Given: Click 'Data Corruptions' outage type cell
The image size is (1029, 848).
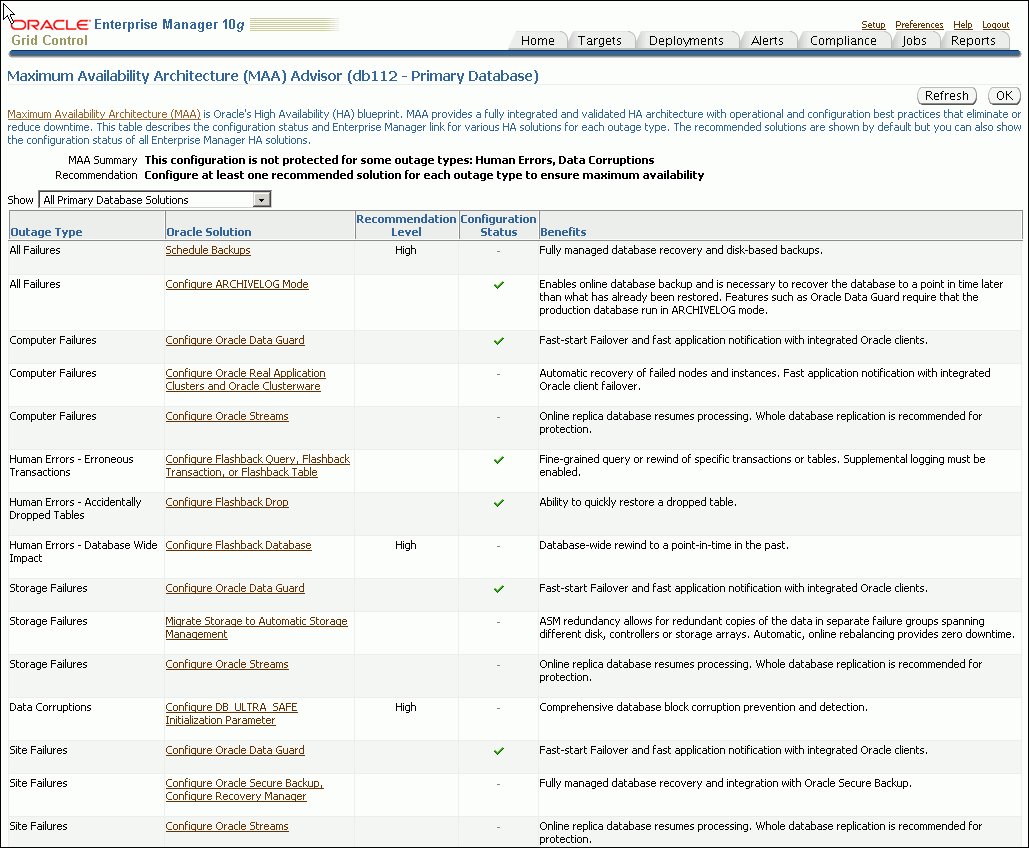Looking at the screenshot, I should click(51, 707).
